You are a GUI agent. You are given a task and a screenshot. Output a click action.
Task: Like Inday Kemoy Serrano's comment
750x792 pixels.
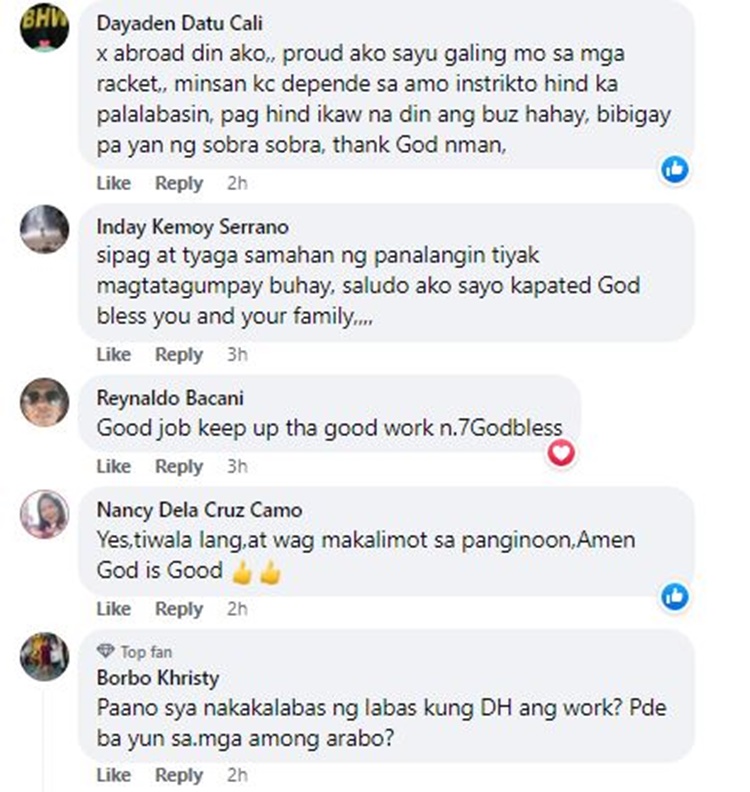click(114, 354)
